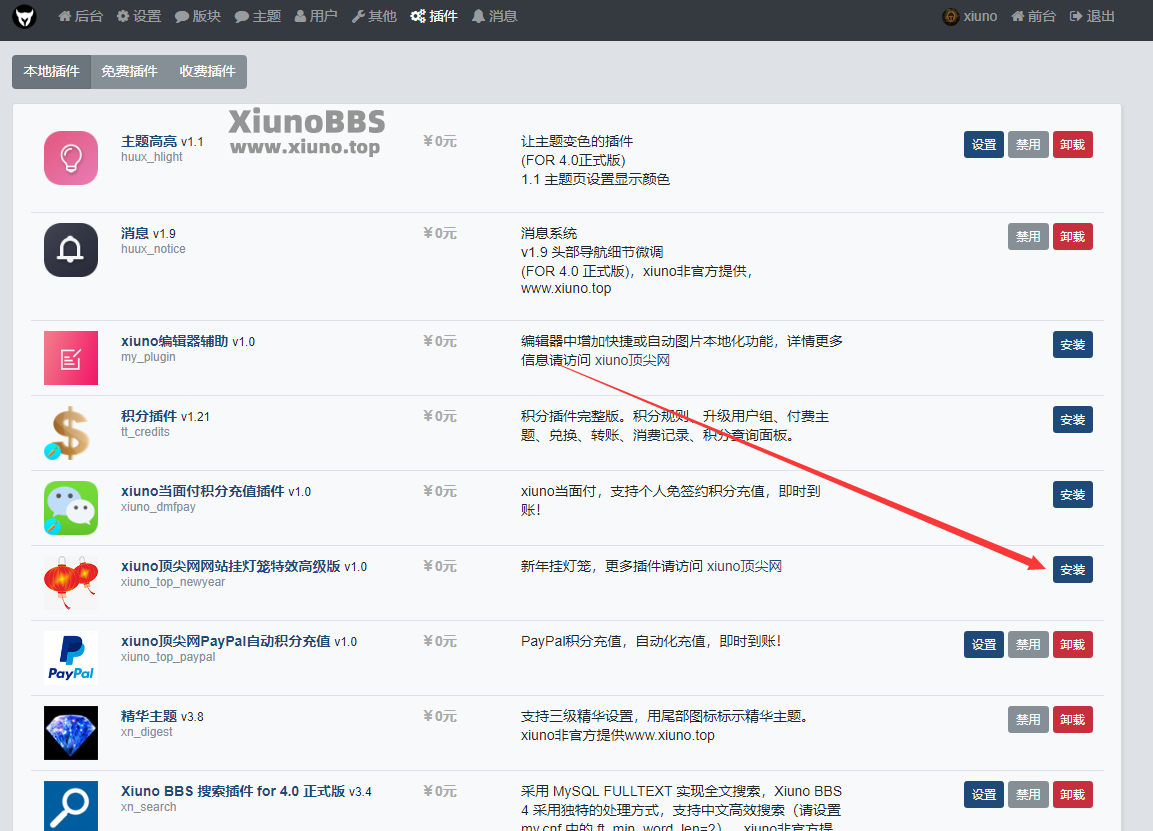Go to 前台 link in the top bar

click(x=1033, y=16)
